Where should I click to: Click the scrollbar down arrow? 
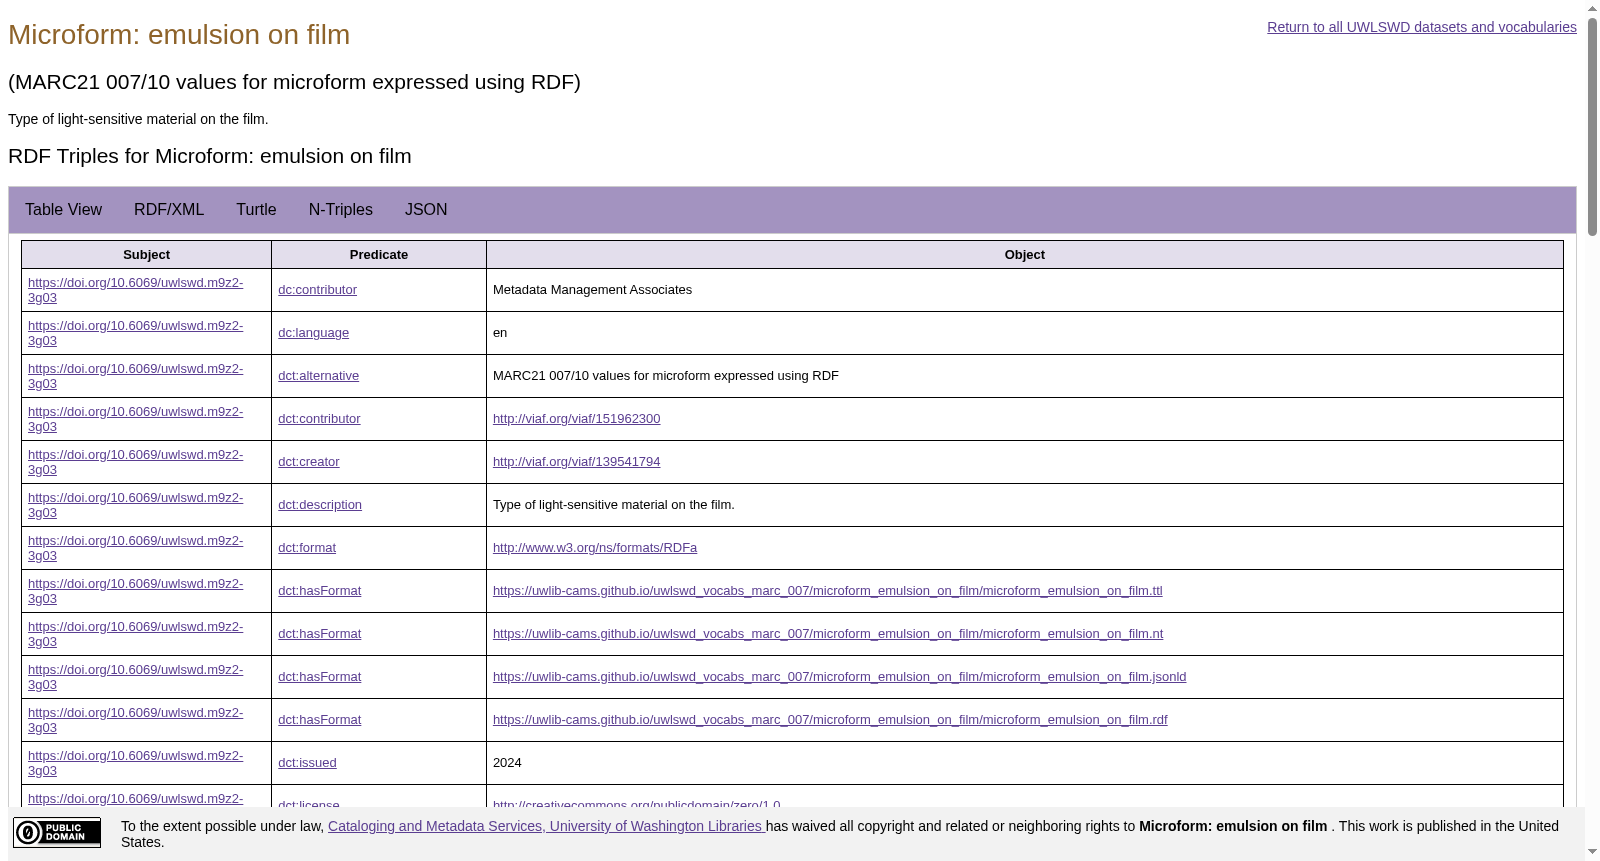tap(1592, 852)
